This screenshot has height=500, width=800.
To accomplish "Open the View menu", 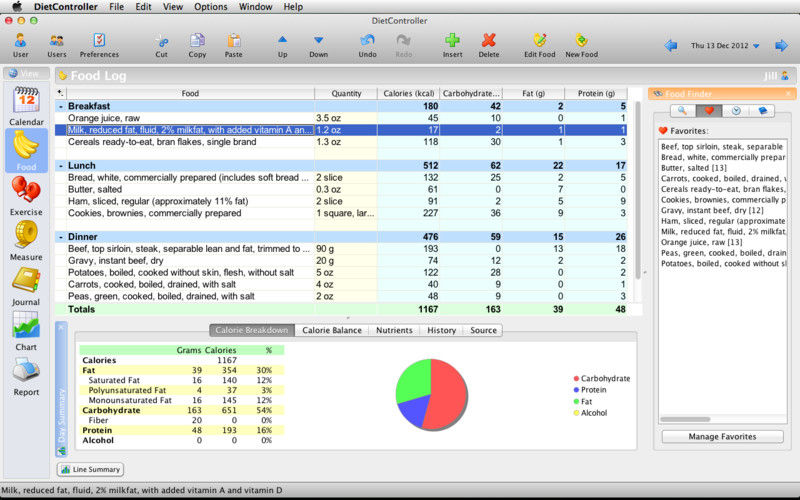I will point(172,7).
